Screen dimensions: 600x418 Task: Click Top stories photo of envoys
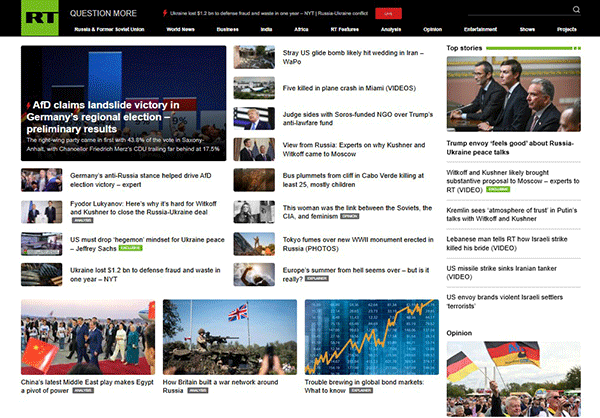click(x=514, y=94)
